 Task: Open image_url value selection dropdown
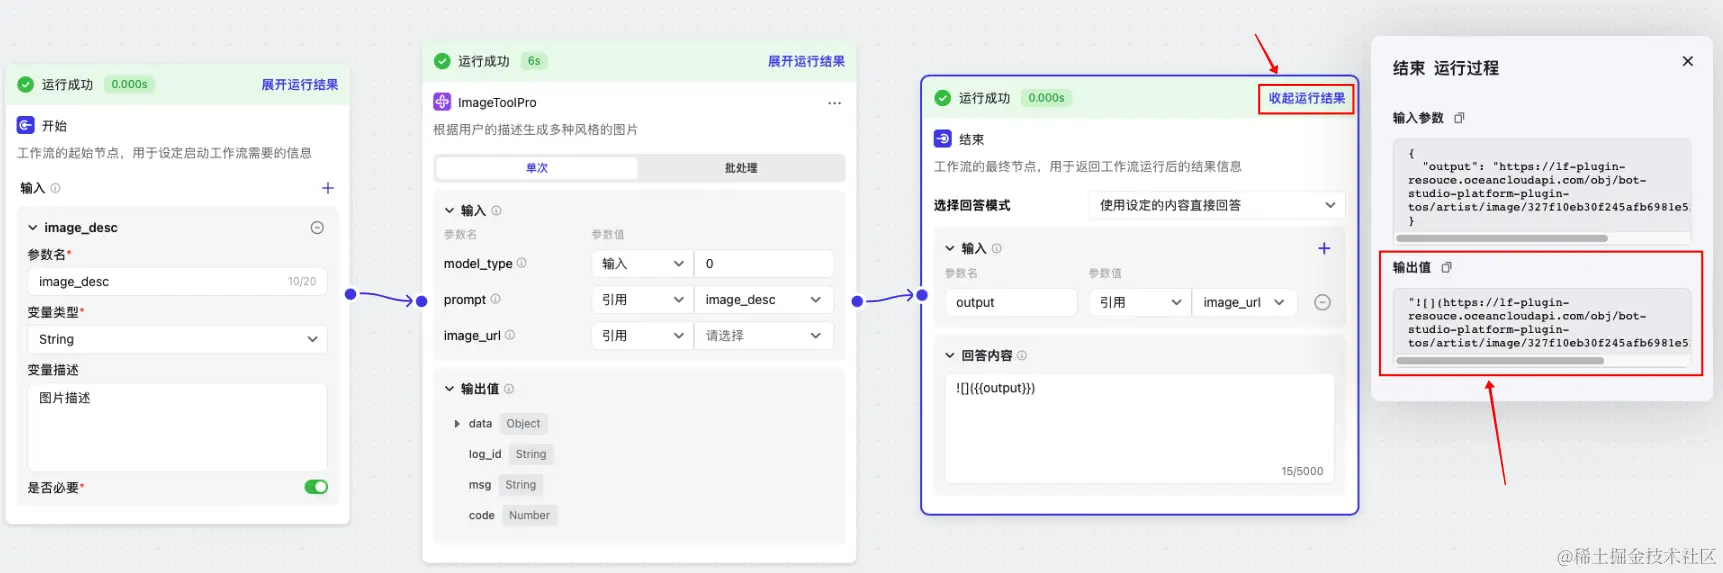tap(764, 335)
